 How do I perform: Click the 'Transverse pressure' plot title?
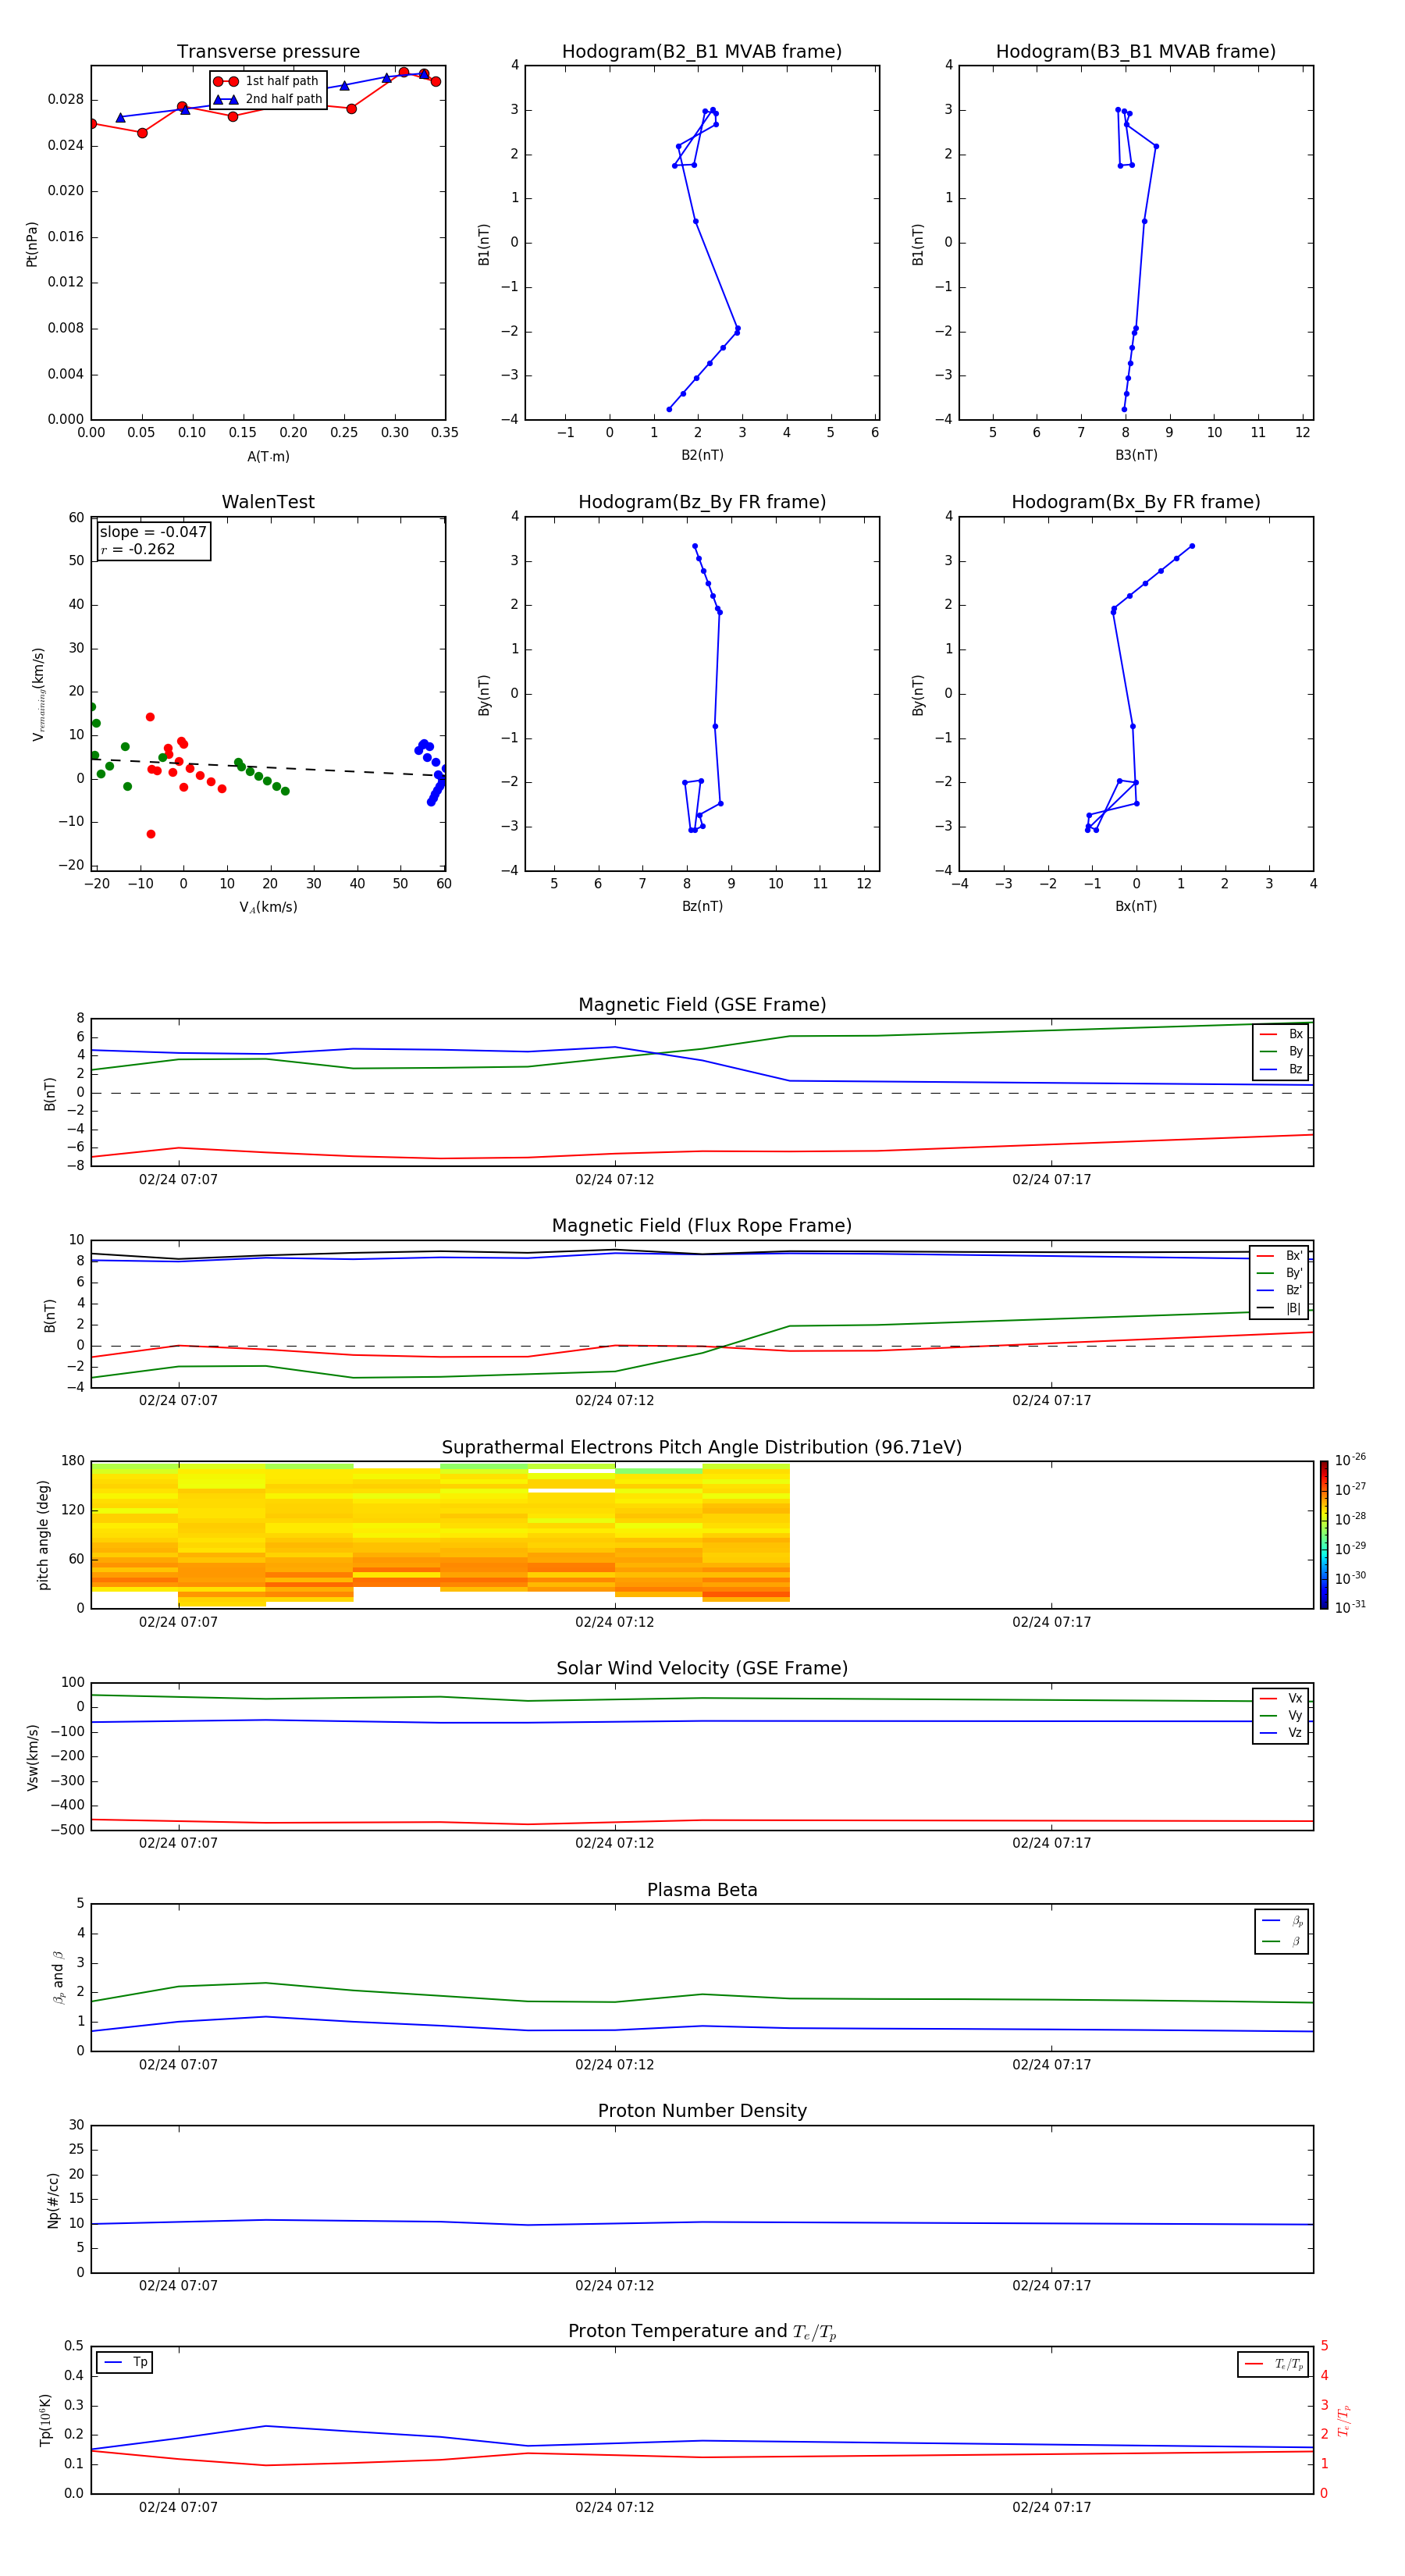(x=268, y=52)
